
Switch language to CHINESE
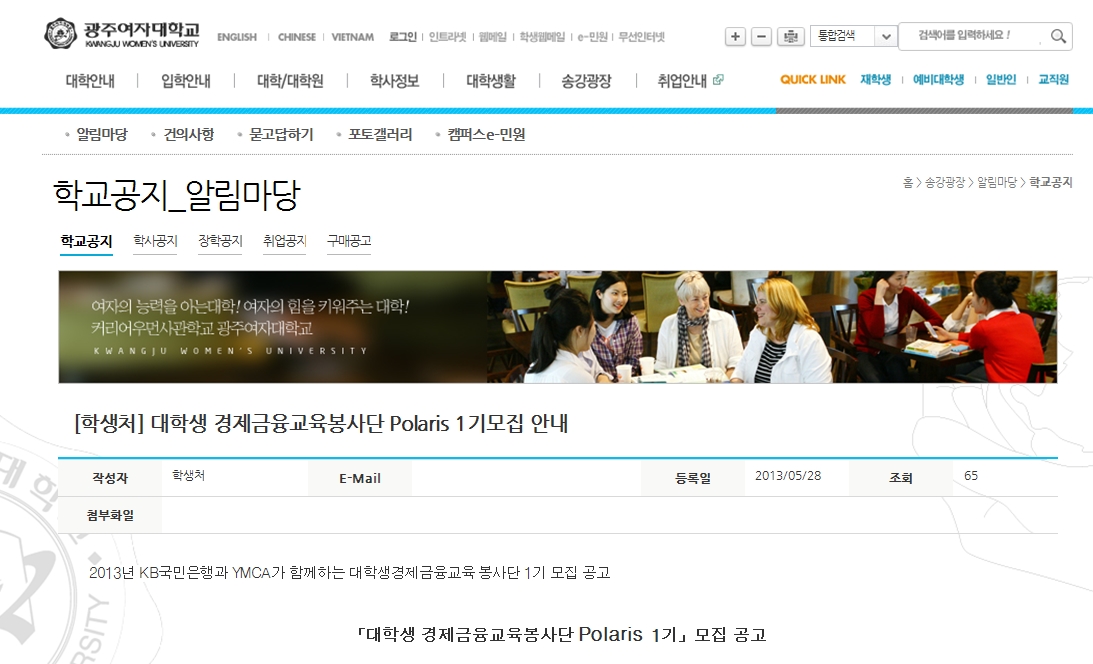pyautogui.click(x=297, y=37)
